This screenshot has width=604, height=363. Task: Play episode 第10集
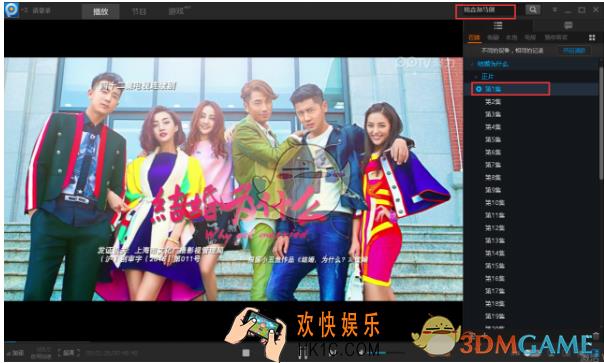pyautogui.click(x=495, y=203)
